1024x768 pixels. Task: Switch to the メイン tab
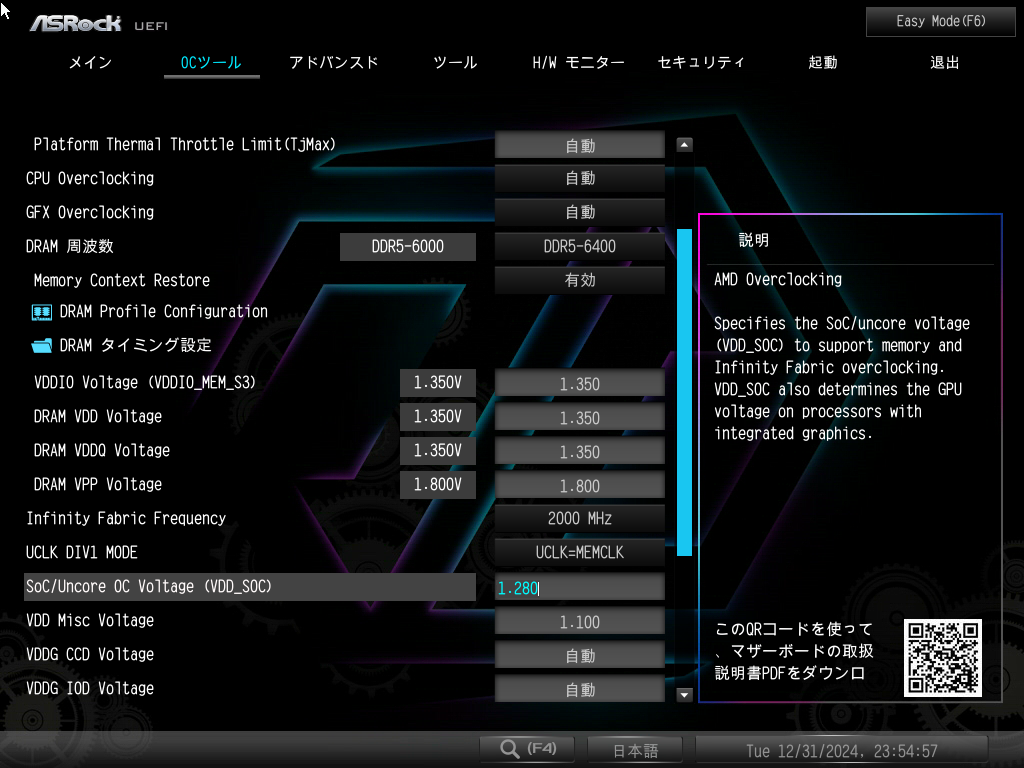point(91,63)
